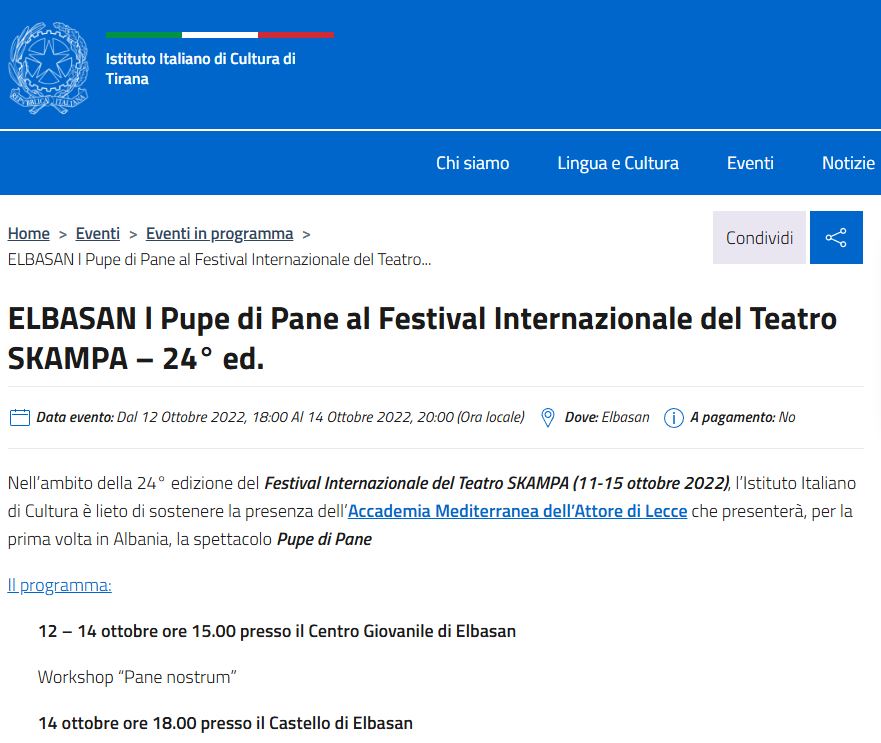
Task: Open Eventi in programma breadcrumb link
Action: 219,233
